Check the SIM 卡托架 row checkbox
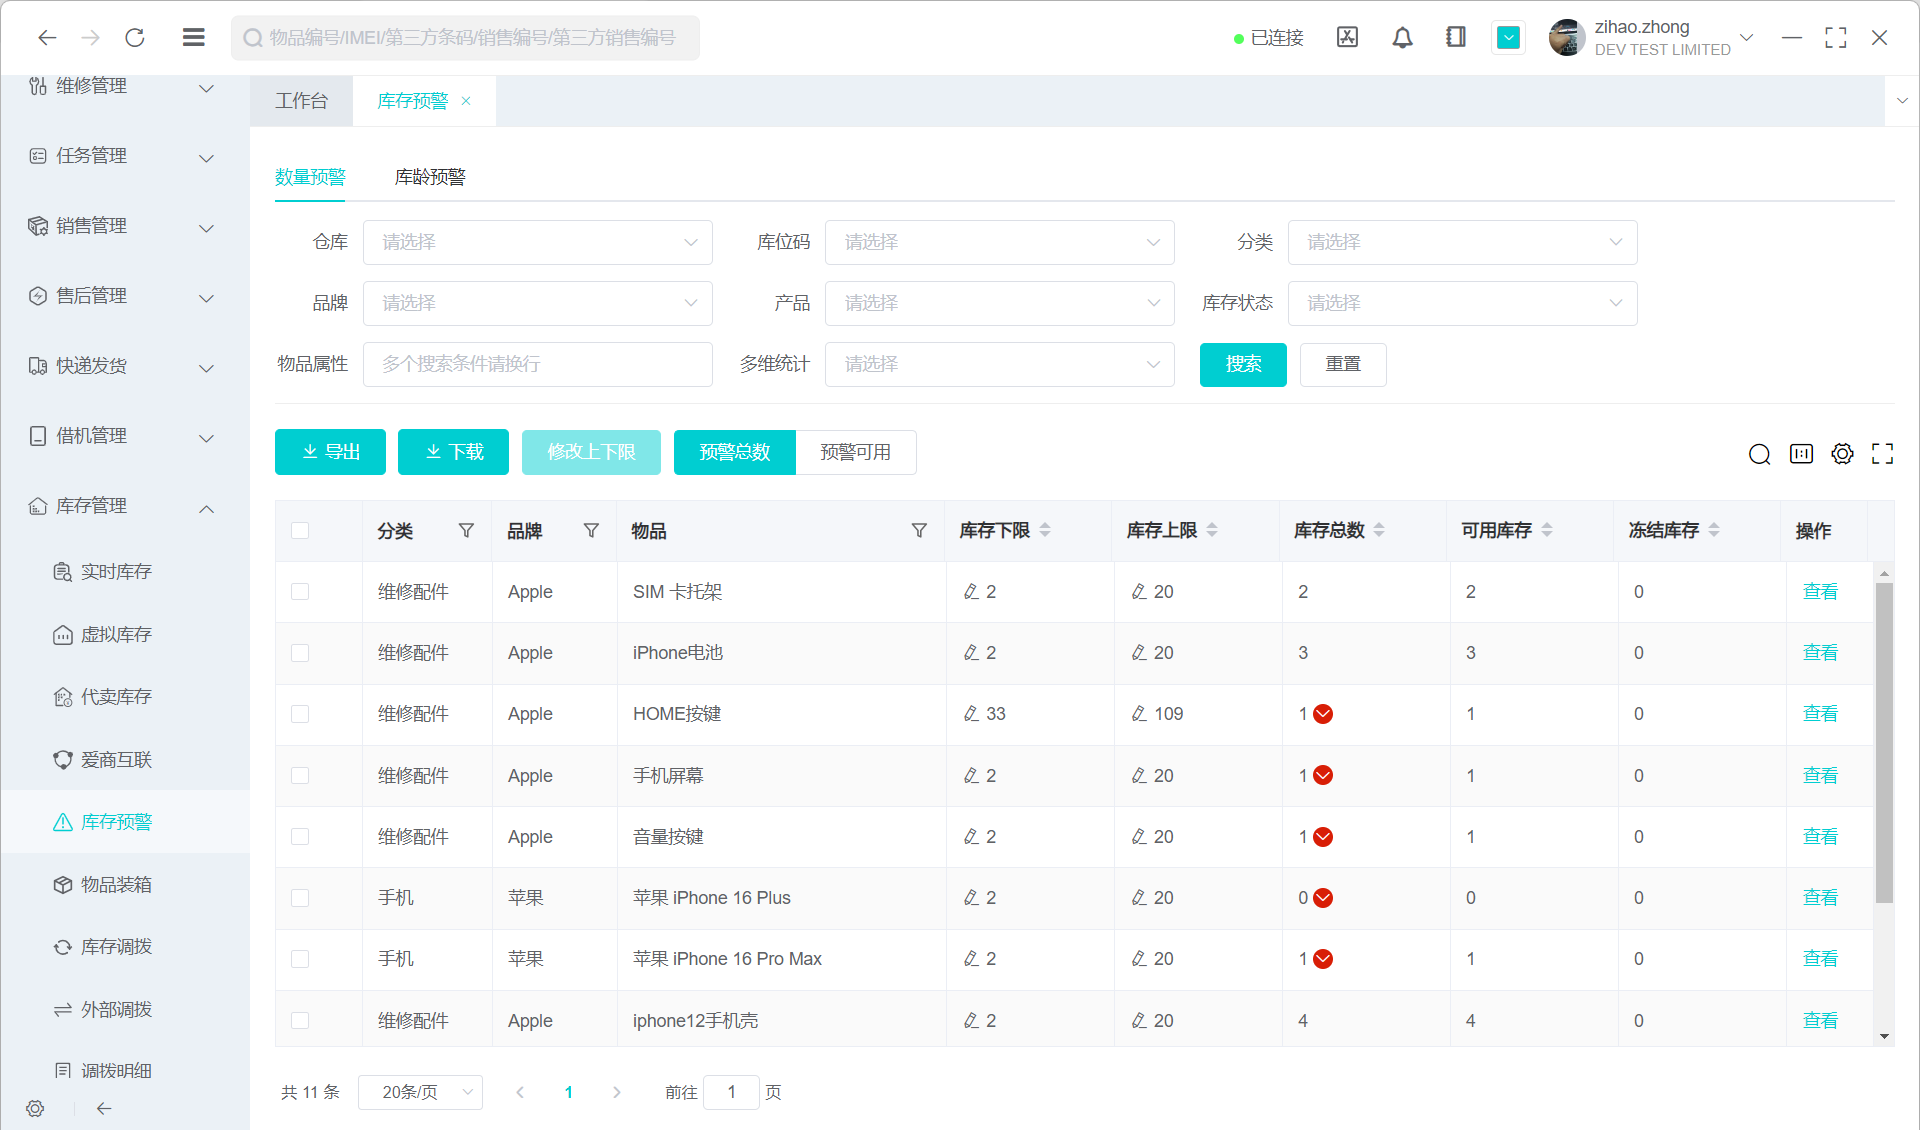The height and width of the screenshot is (1130, 1920). click(300, 592)
